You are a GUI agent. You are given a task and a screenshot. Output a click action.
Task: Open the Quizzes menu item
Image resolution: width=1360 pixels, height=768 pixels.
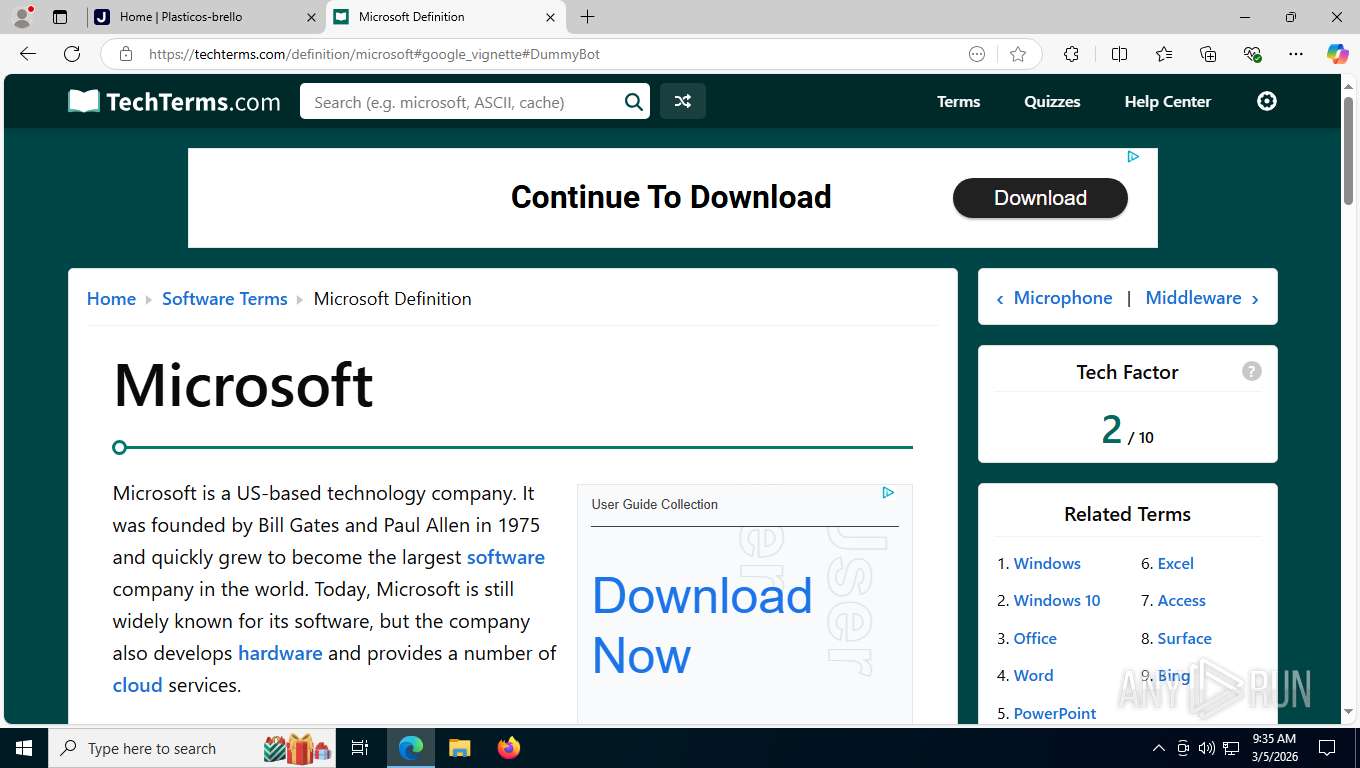click(1052, 101)
